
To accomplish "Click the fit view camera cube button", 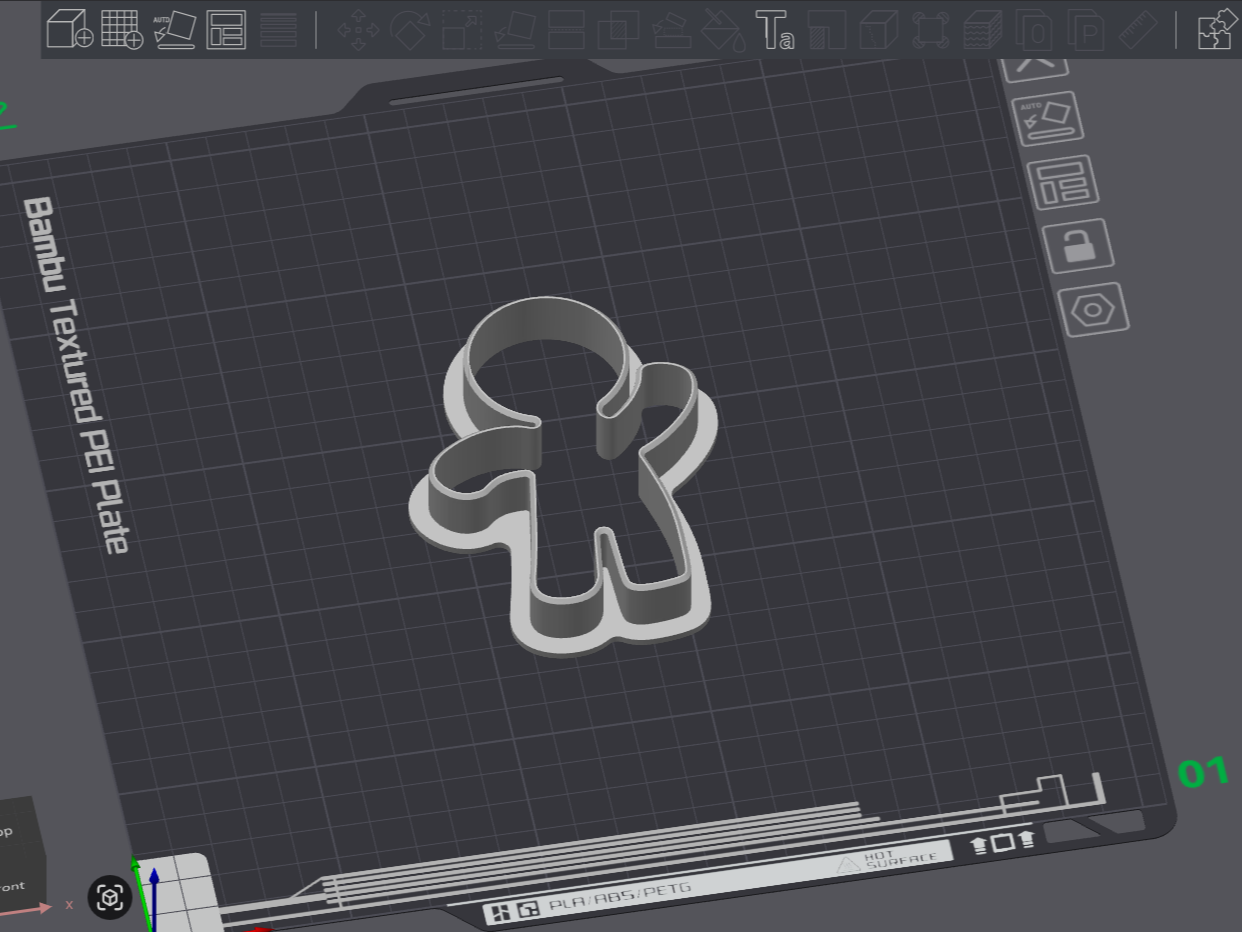I will pyautogui.click(x=110, y=897).
